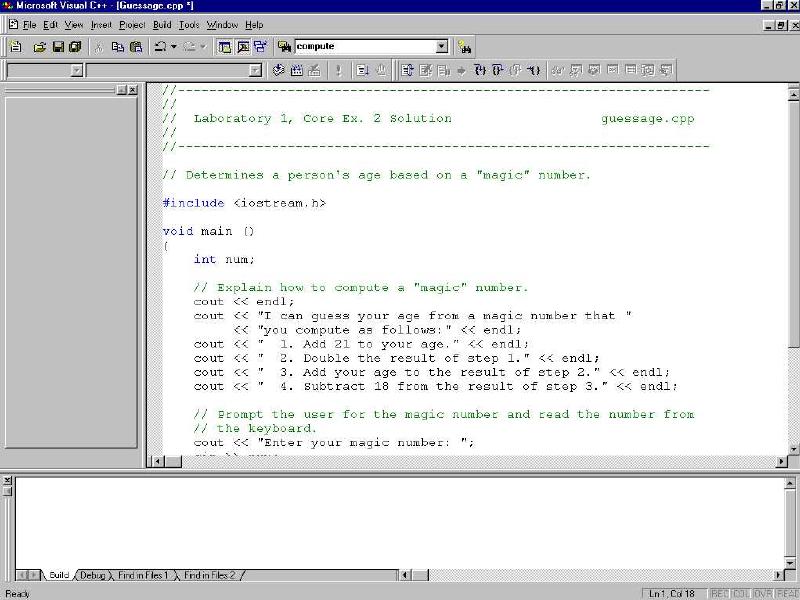
Task: Toggle the Output window visibility
Action: coord(244,46)
